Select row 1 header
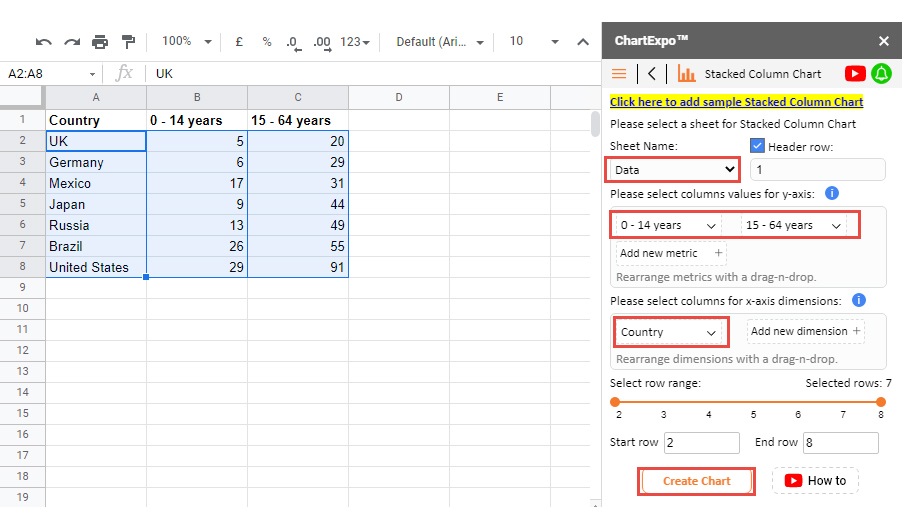Screen dimensions: 902x528 click(22, 120)
